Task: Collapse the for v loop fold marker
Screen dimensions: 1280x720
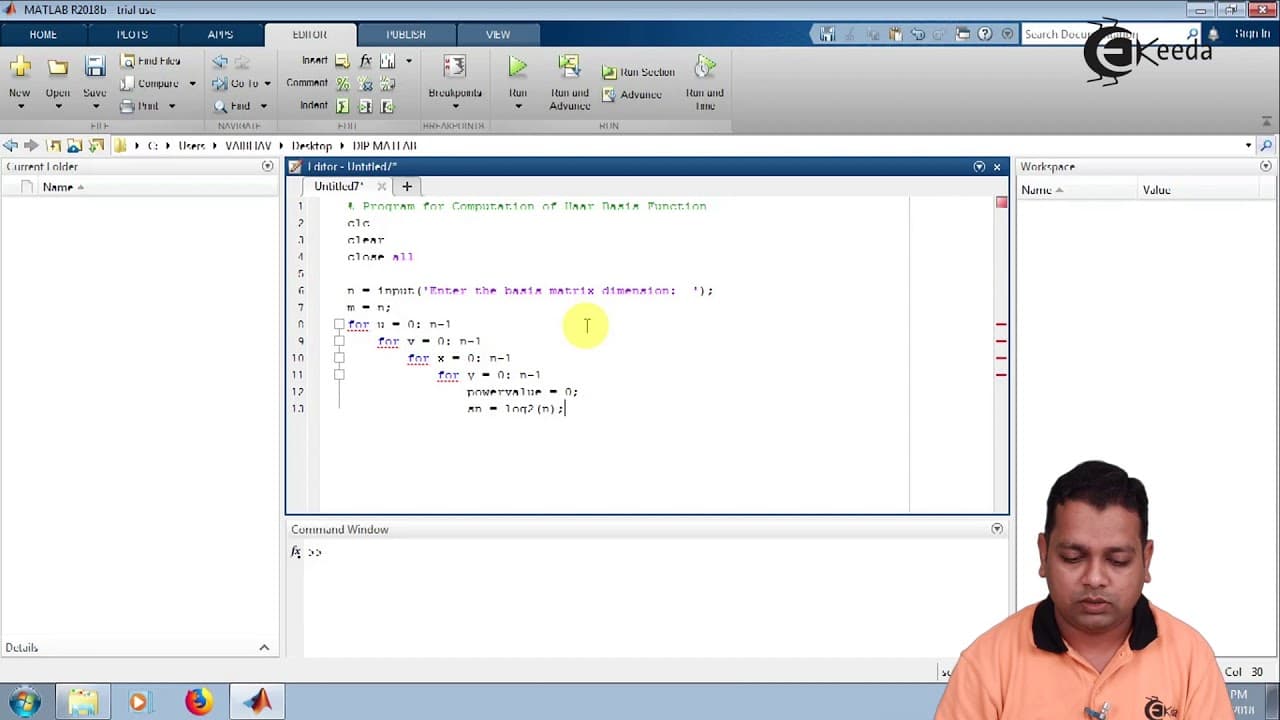Action: 339,341
